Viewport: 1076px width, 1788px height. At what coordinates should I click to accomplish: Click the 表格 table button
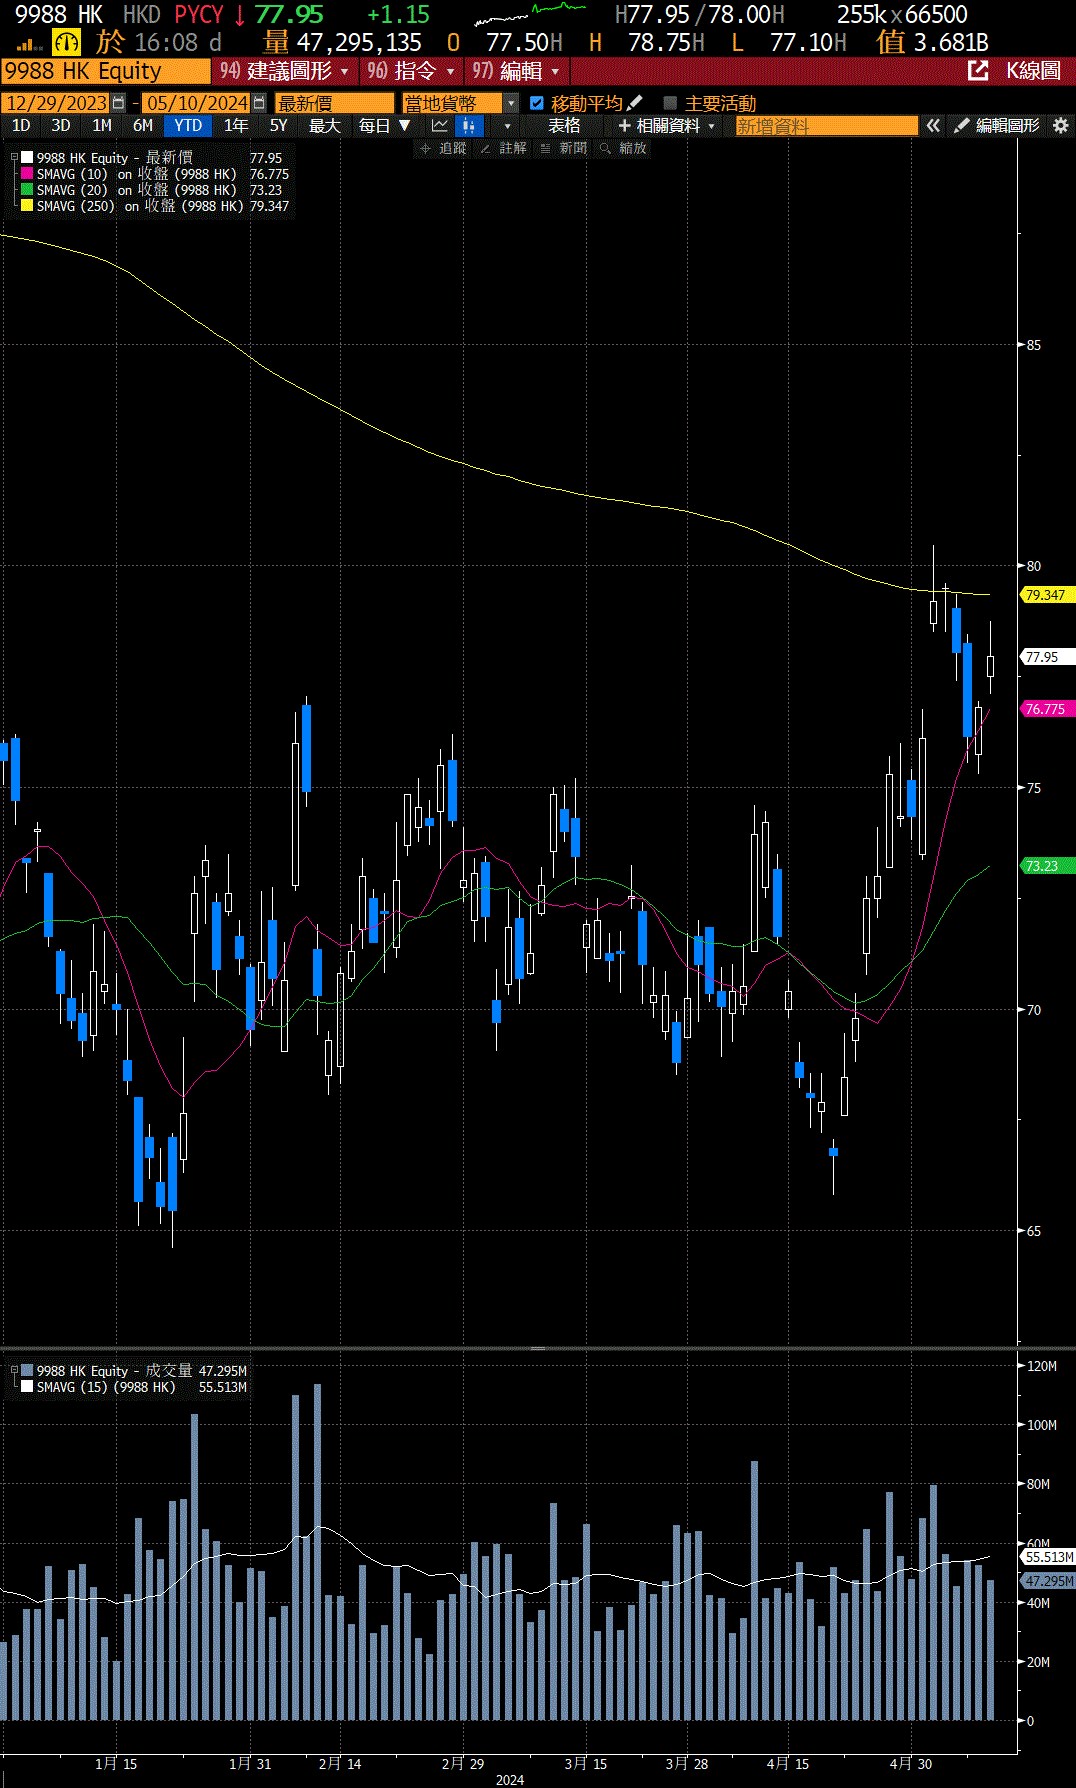coord(564,126)
